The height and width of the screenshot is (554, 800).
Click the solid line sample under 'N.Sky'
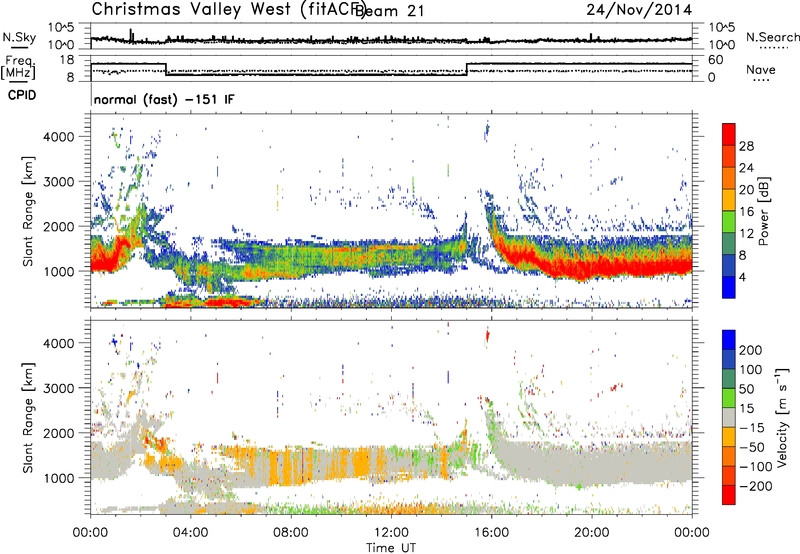19,47
